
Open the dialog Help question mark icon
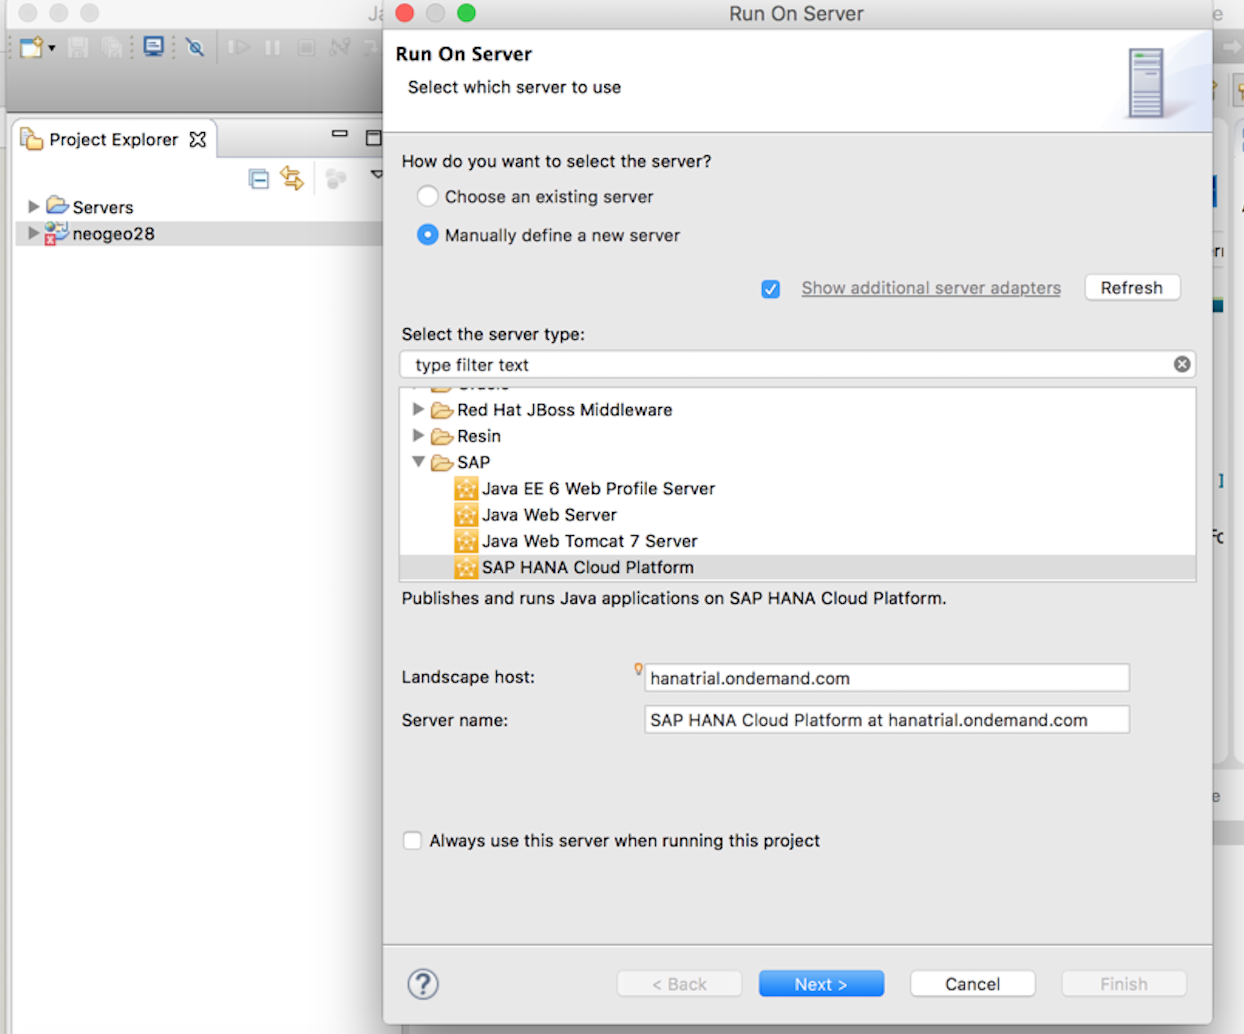click(423, 984)
